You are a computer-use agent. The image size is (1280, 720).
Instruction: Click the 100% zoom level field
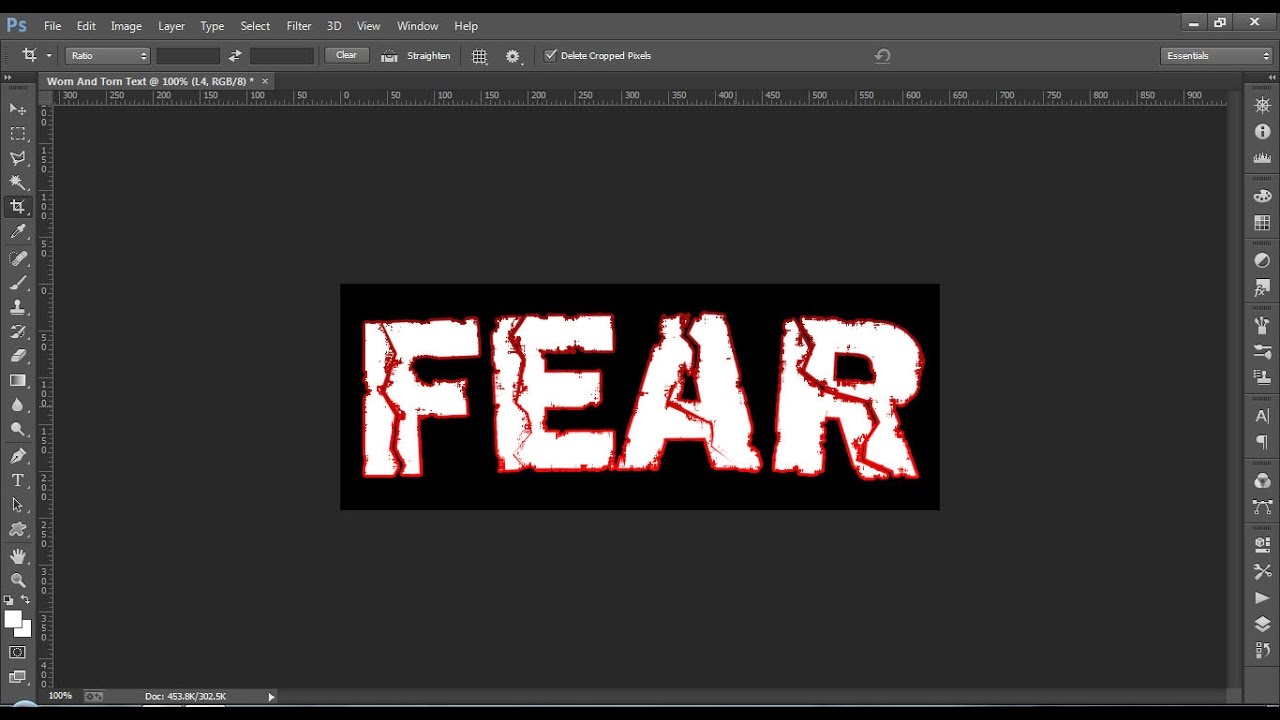(60, 696)
